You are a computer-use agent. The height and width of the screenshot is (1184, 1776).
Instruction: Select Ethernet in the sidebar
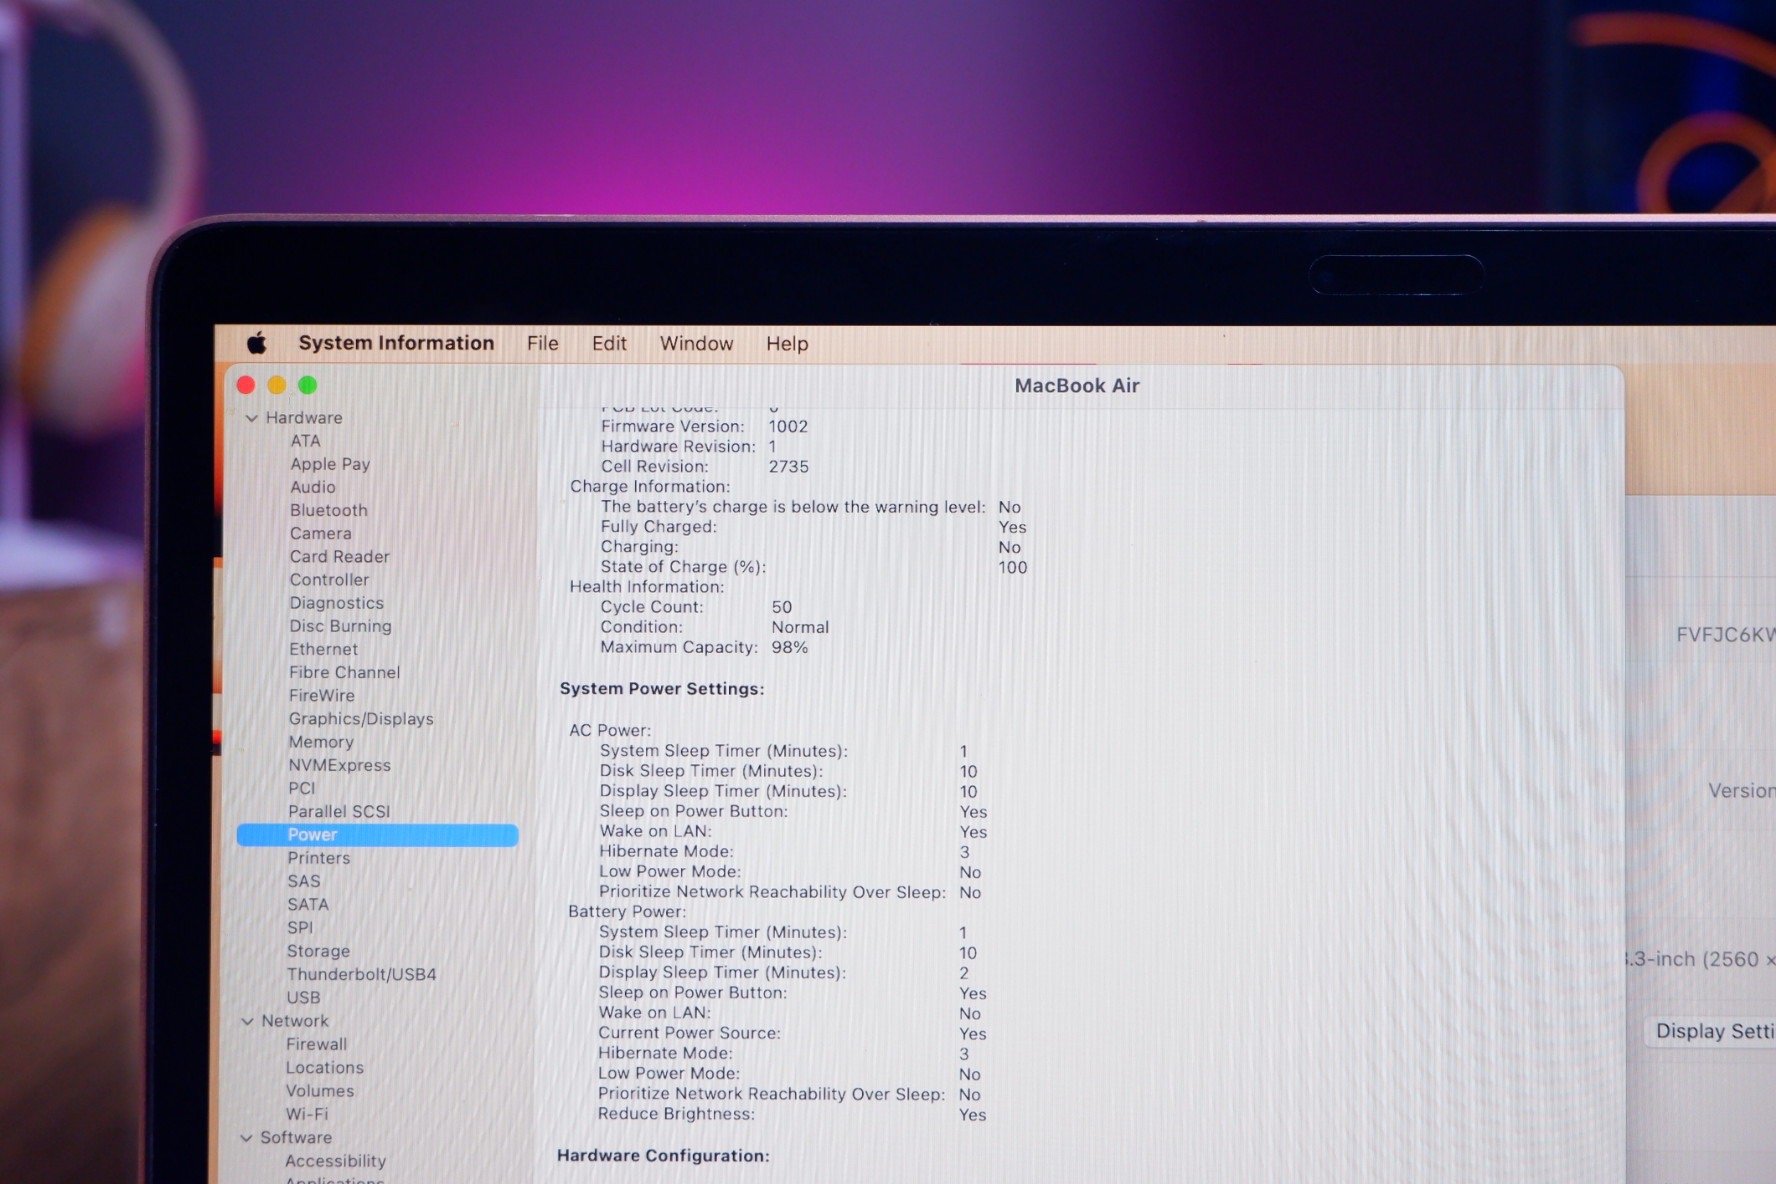click(324, 649)
